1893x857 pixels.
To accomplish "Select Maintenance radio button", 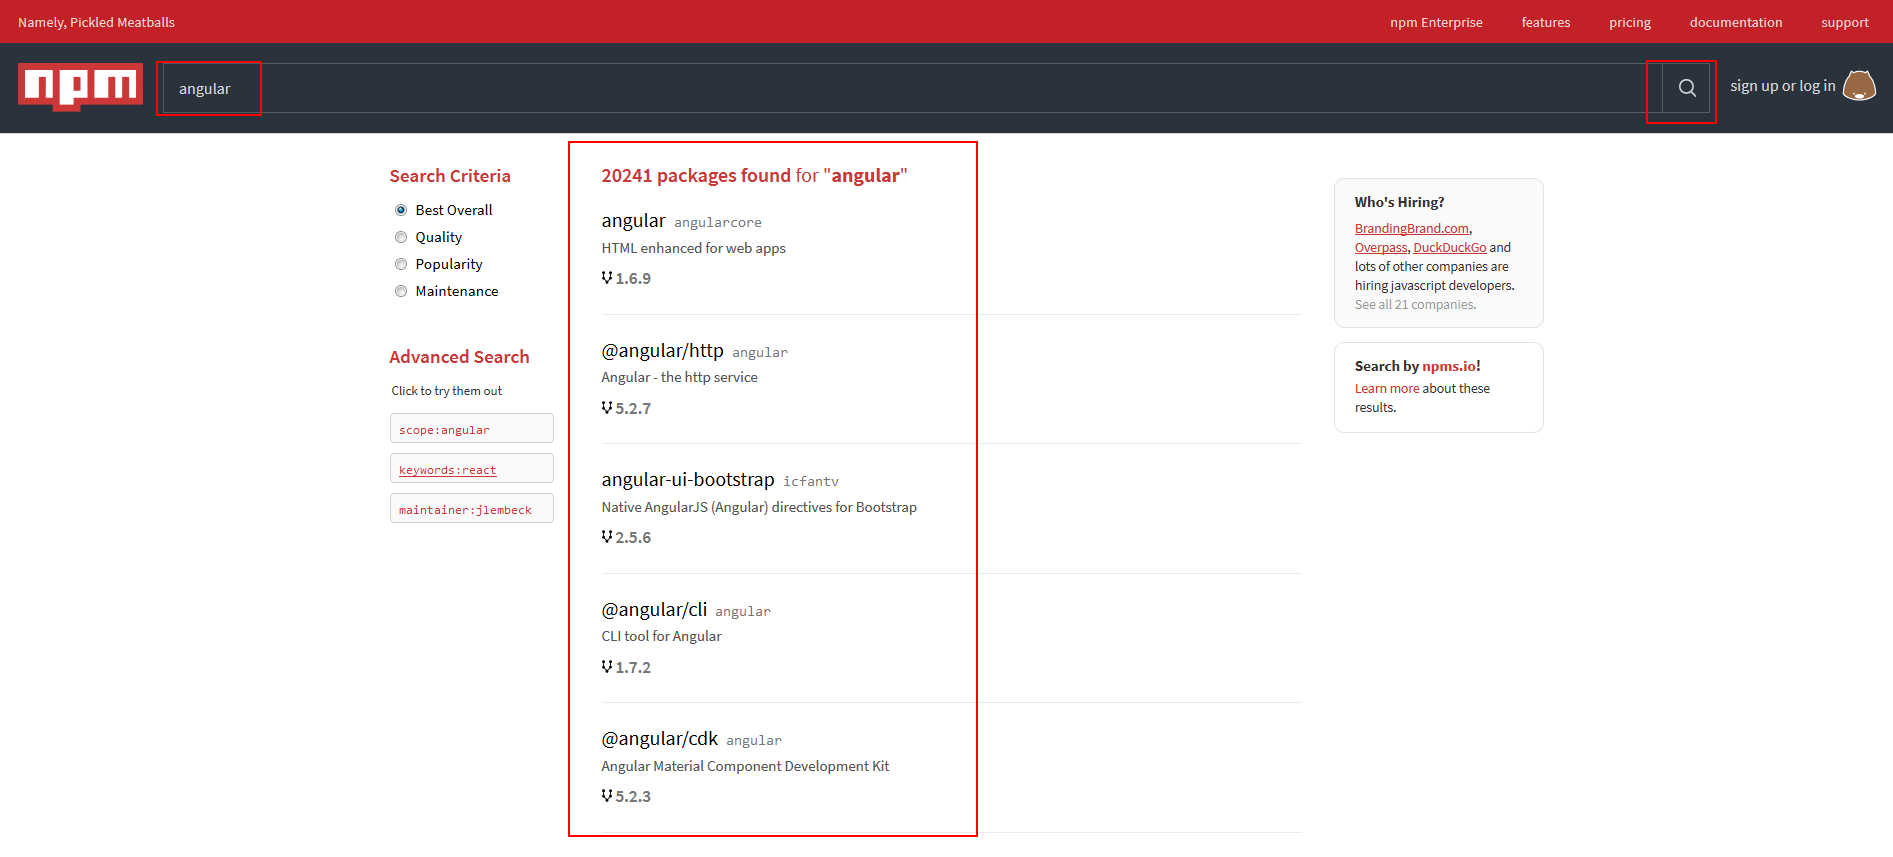I will 401,291.
